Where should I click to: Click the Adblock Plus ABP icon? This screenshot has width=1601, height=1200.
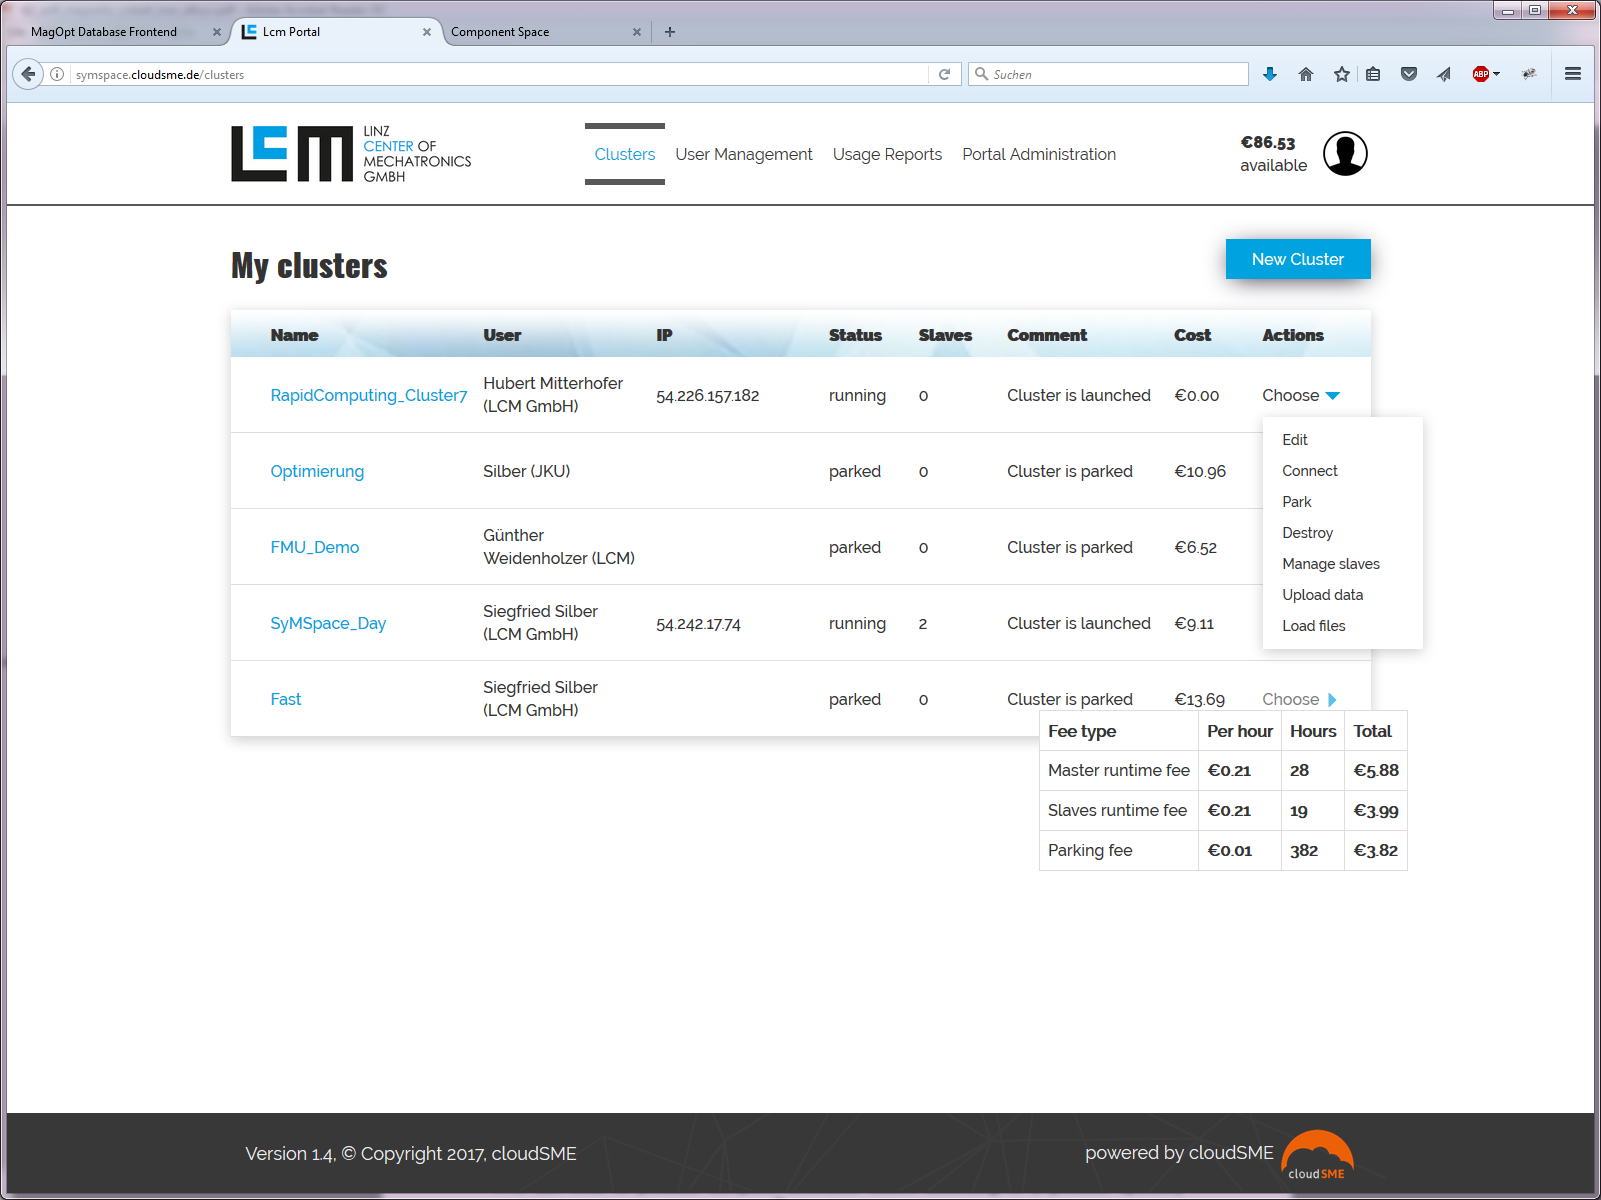1481,74
